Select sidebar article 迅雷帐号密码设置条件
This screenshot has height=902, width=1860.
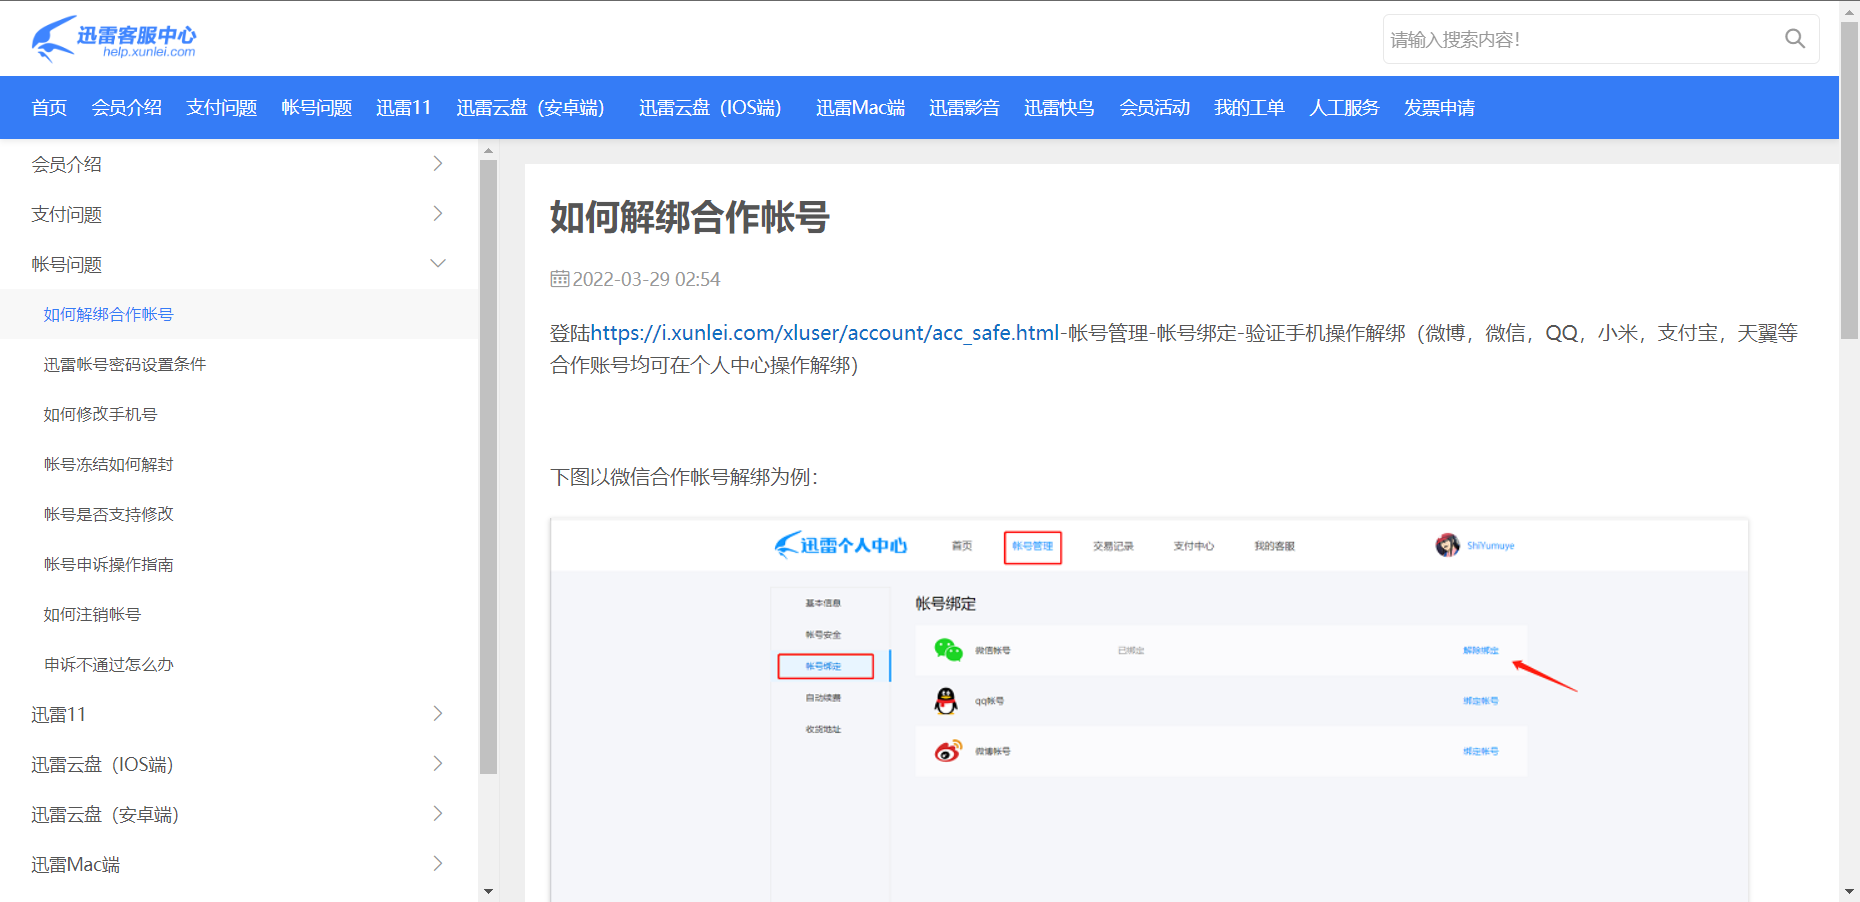point(125,364)
